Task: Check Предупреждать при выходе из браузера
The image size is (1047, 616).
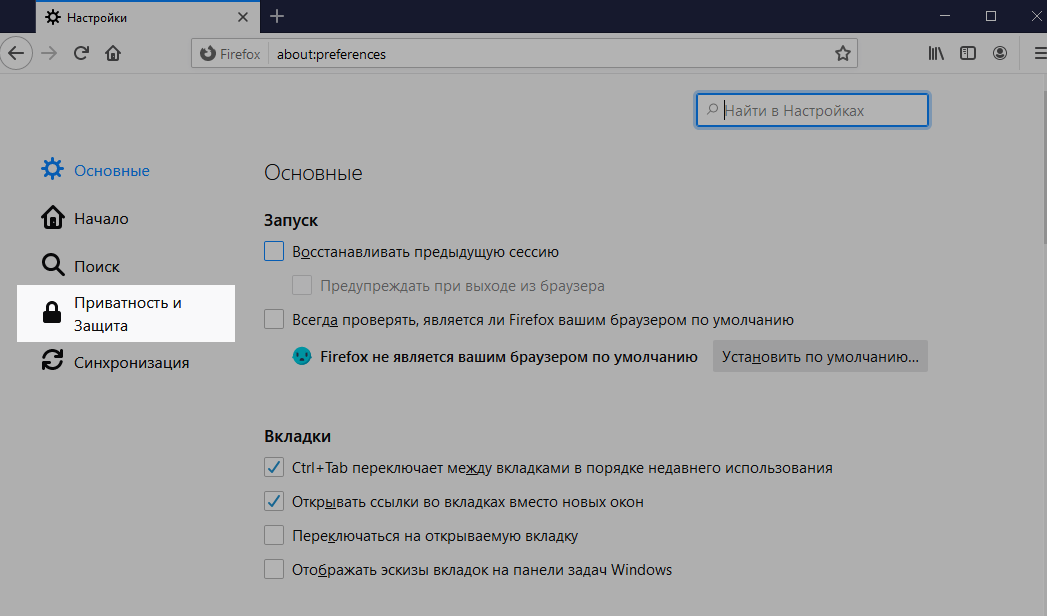Action: [x=302, y=286]
